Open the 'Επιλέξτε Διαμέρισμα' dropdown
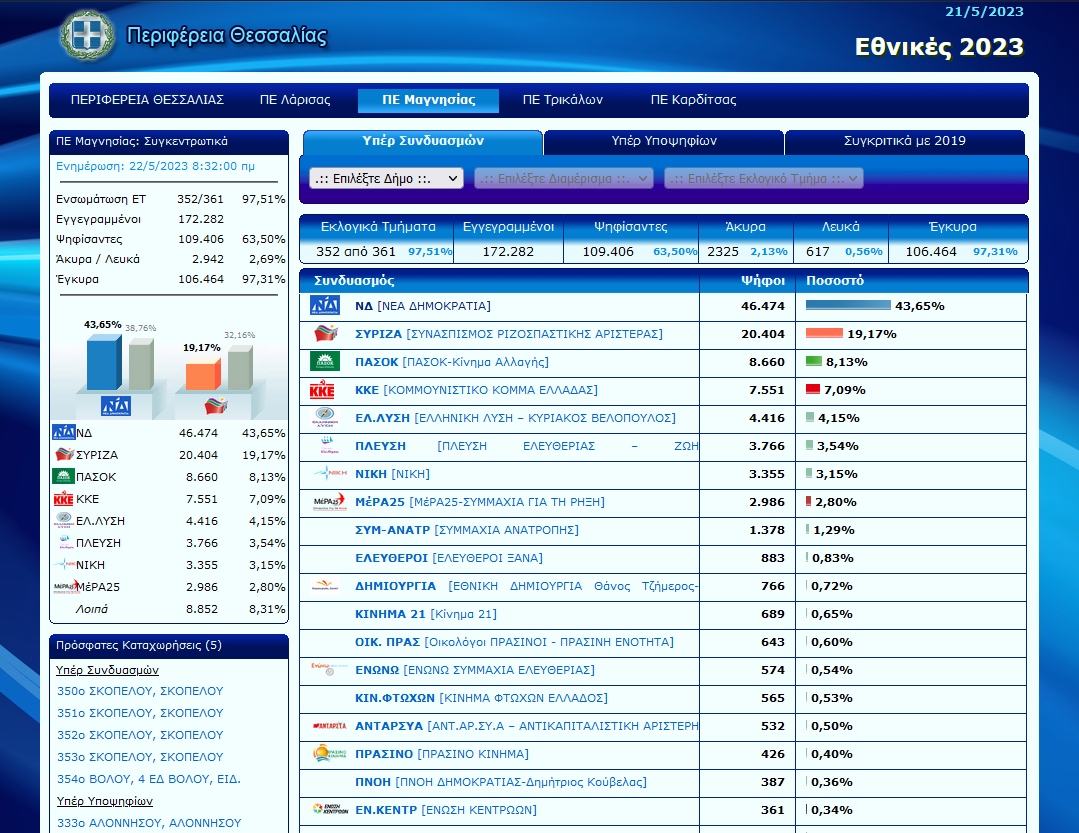Screen dimensions: 1079x833 point(564,179)
